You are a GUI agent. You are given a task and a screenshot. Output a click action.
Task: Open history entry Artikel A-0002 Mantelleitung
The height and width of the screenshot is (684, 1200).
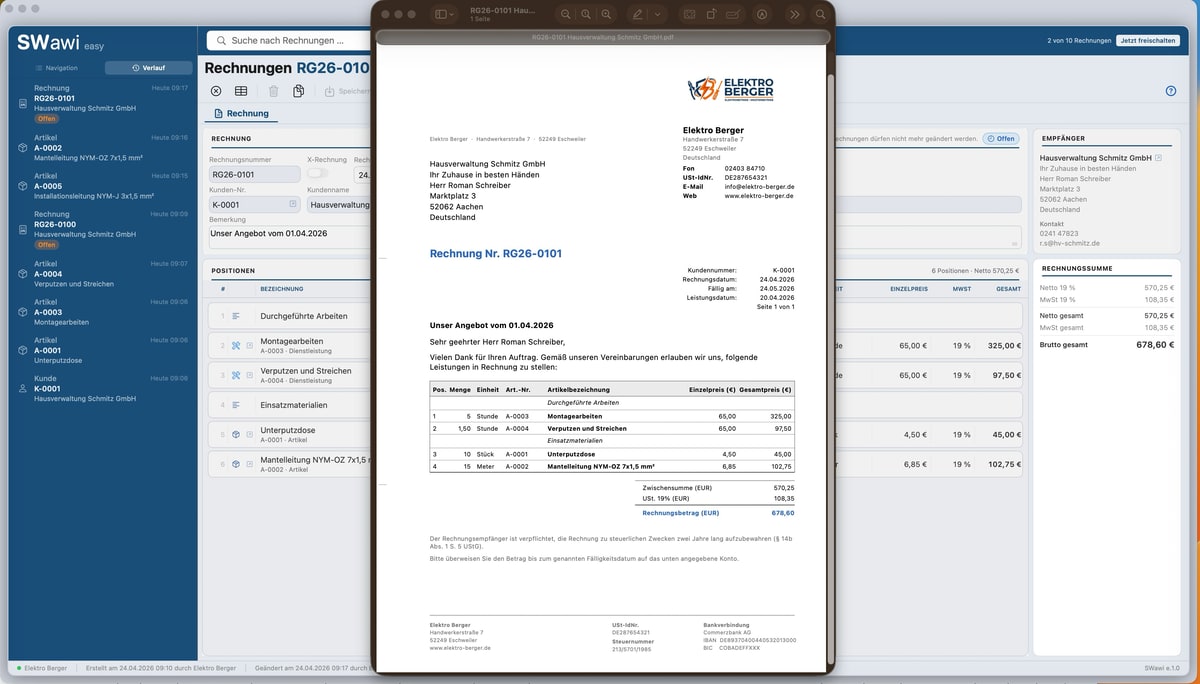click(x=102, y=147)
